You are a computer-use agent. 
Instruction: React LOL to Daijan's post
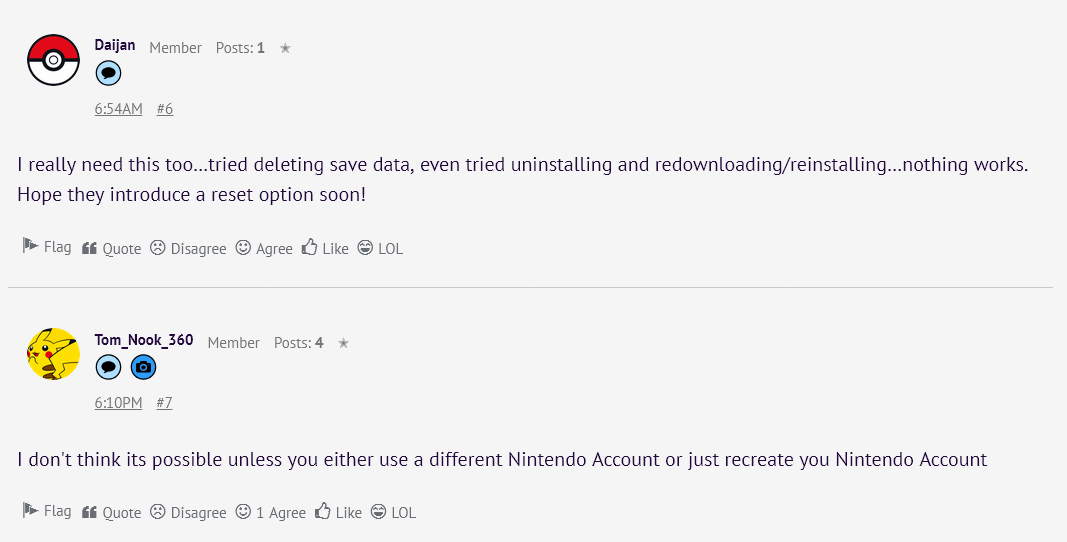(380, 248)
